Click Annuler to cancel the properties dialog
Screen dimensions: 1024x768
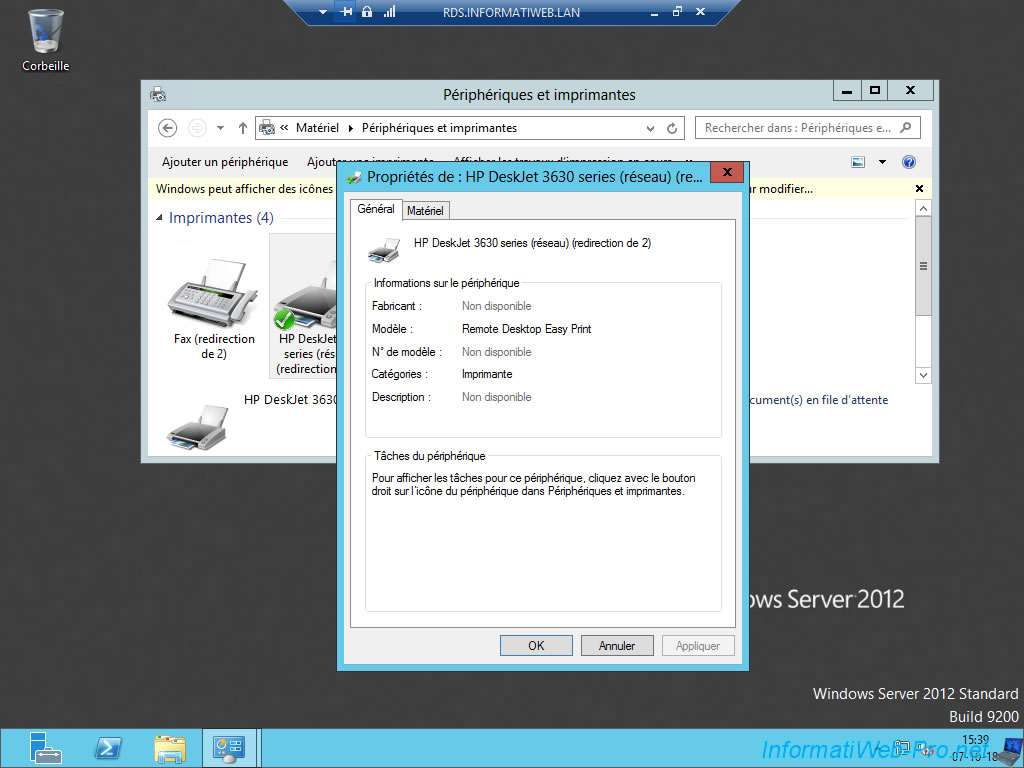pyautogui.click(x=617, y=645)
